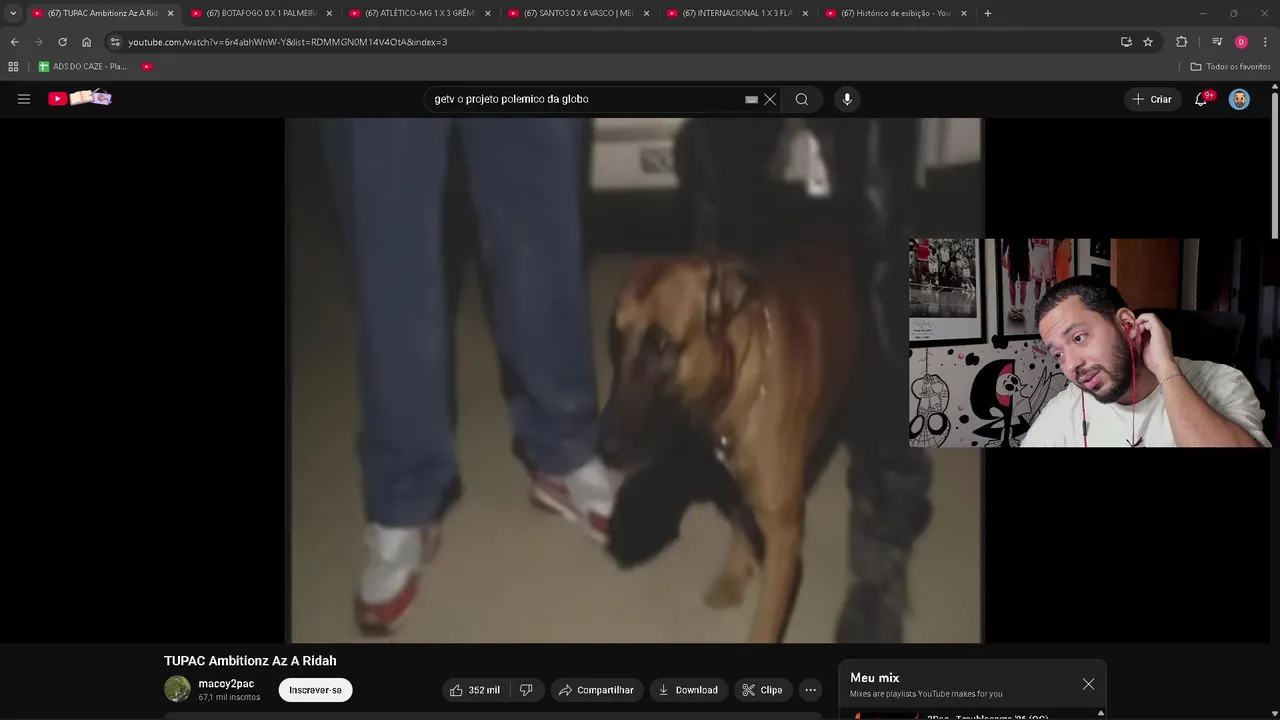
Task: Click the page vertical scrollbar
Action: [1275, 165]
